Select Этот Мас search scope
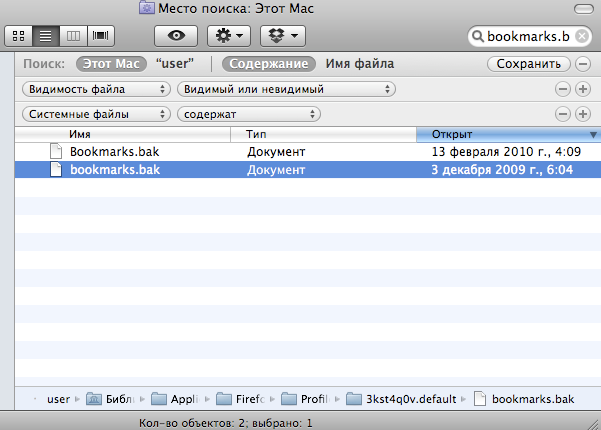The width and height of the screenshot is (601, 430). [x=111, y=64]
